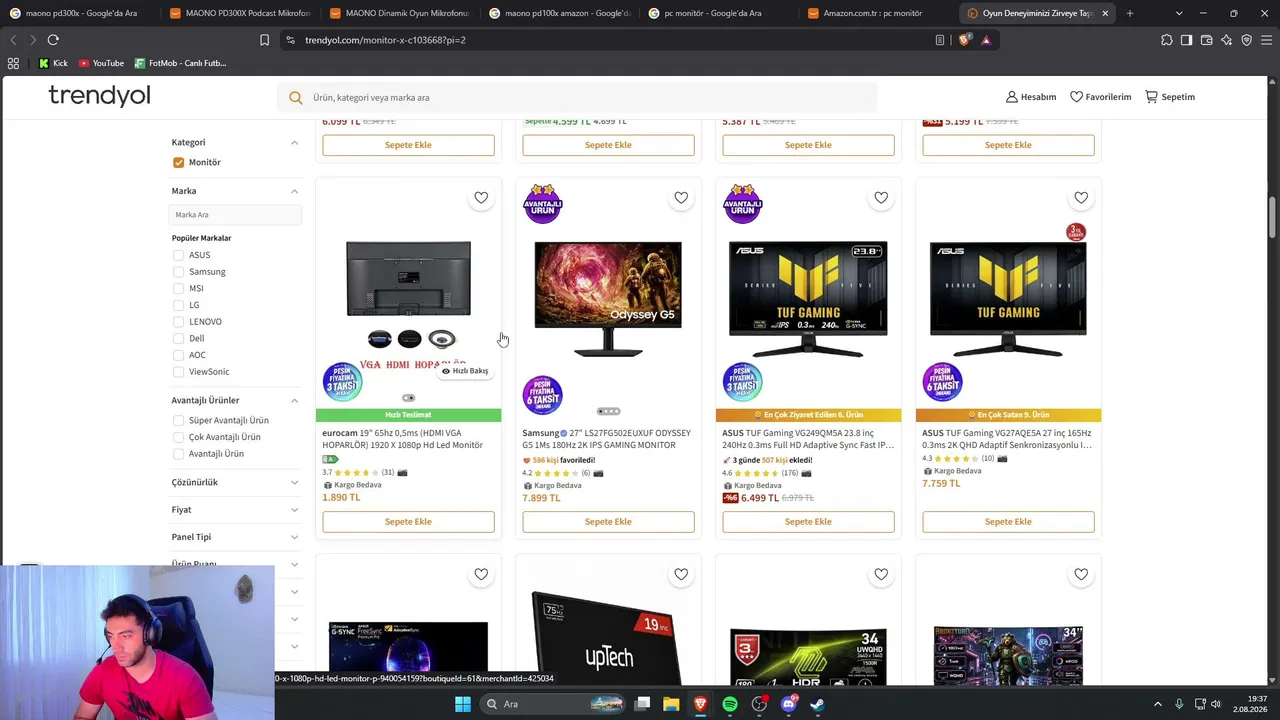
Task: Favorite the ASUS VG249QM5A monitor
Action: [881, 198]
